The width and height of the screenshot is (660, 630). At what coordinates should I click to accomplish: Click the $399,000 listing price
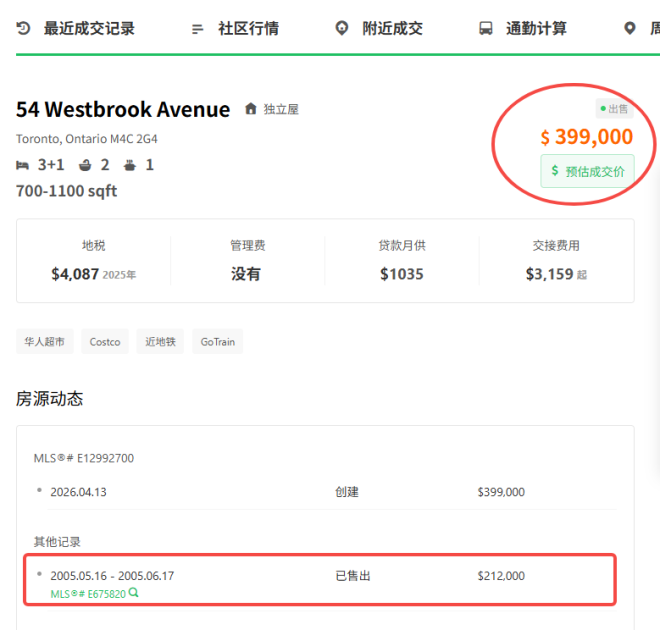pos(586,137)
